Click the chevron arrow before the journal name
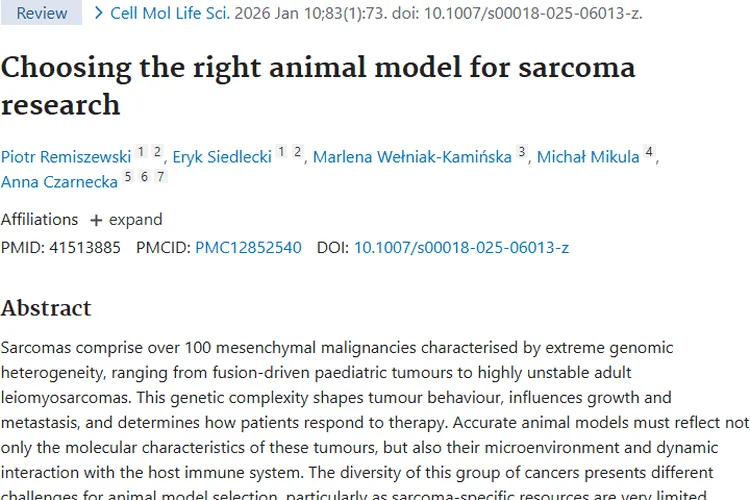 pyautogui.click(x=99, y=13)
